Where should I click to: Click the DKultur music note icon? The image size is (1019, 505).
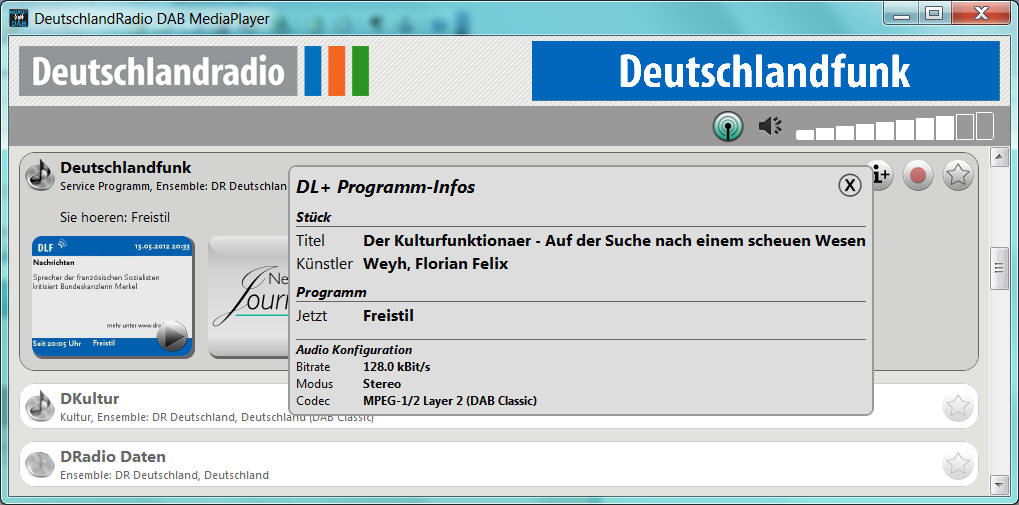coord(40,406)
